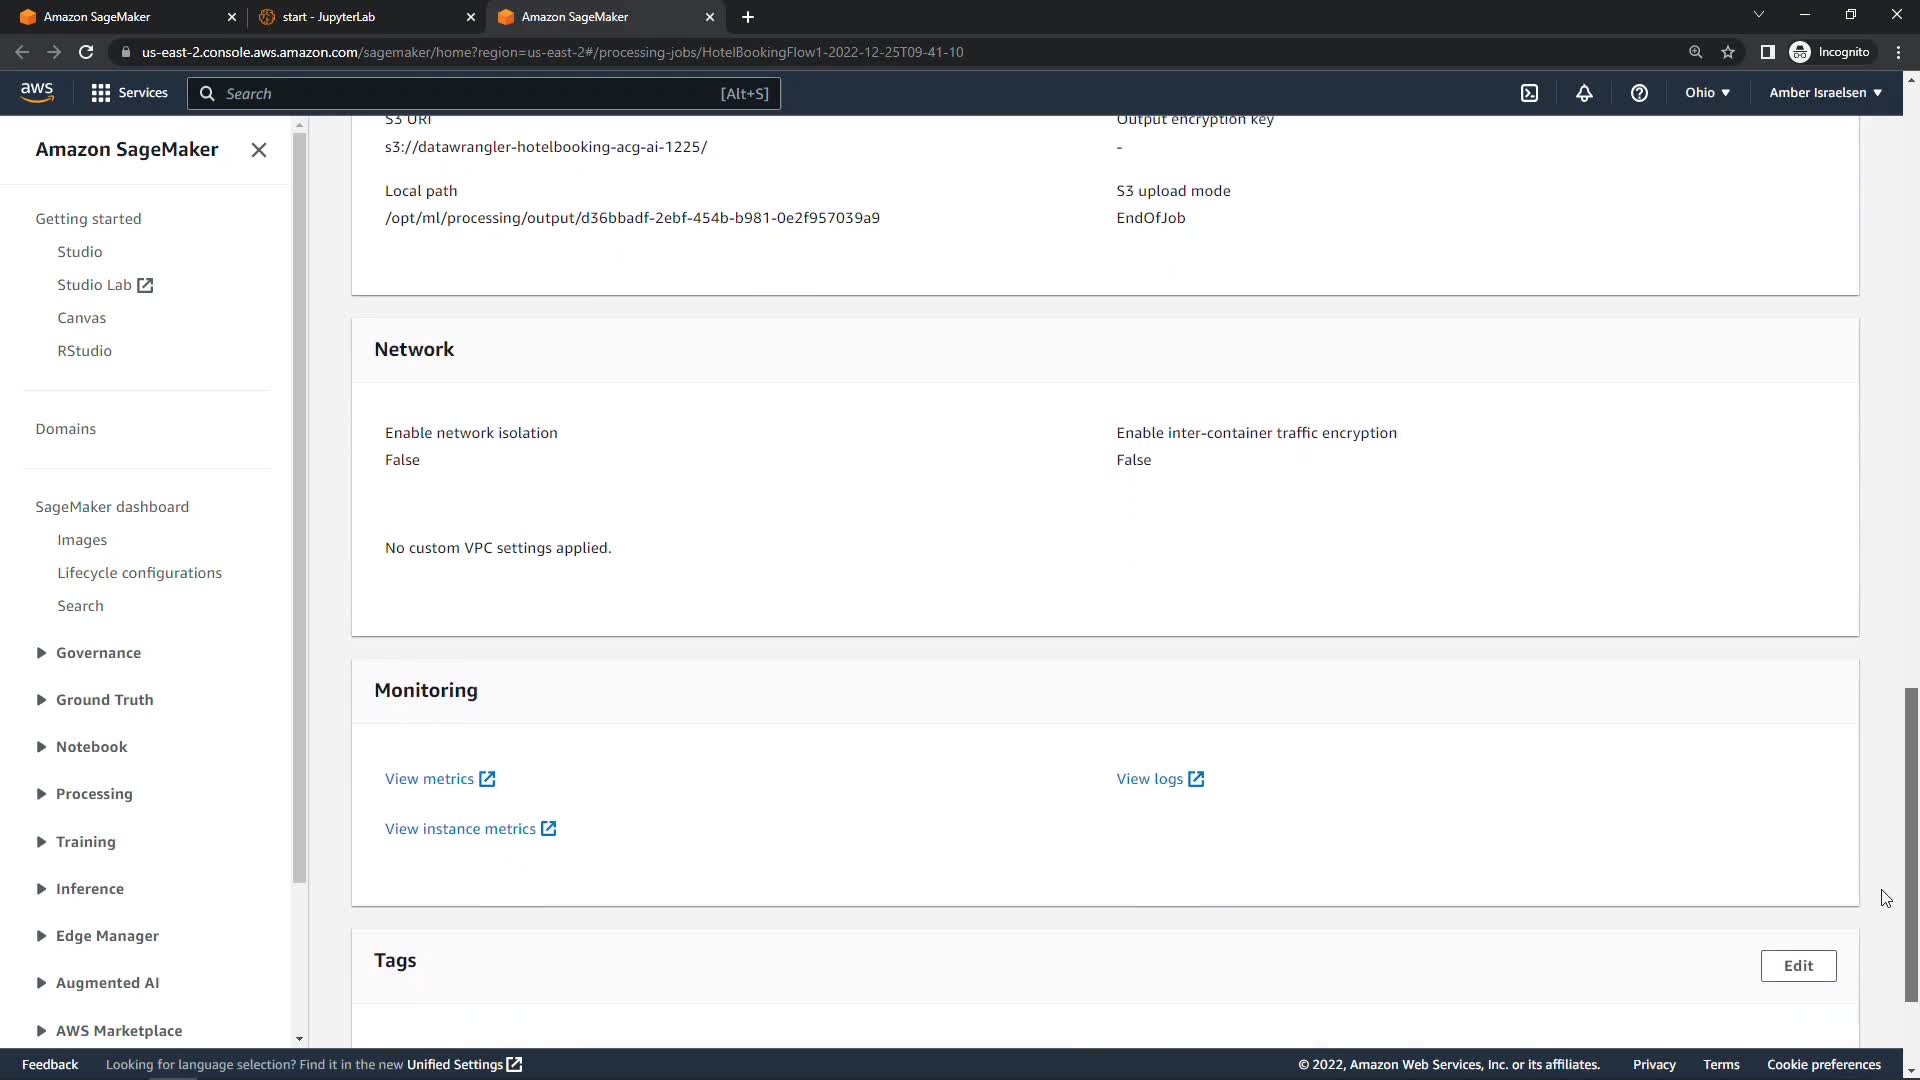This screenshot has height=1080, width=1920.
Task: Open the Amber Israelsen account menu
Action: (x=1825, y=93)
